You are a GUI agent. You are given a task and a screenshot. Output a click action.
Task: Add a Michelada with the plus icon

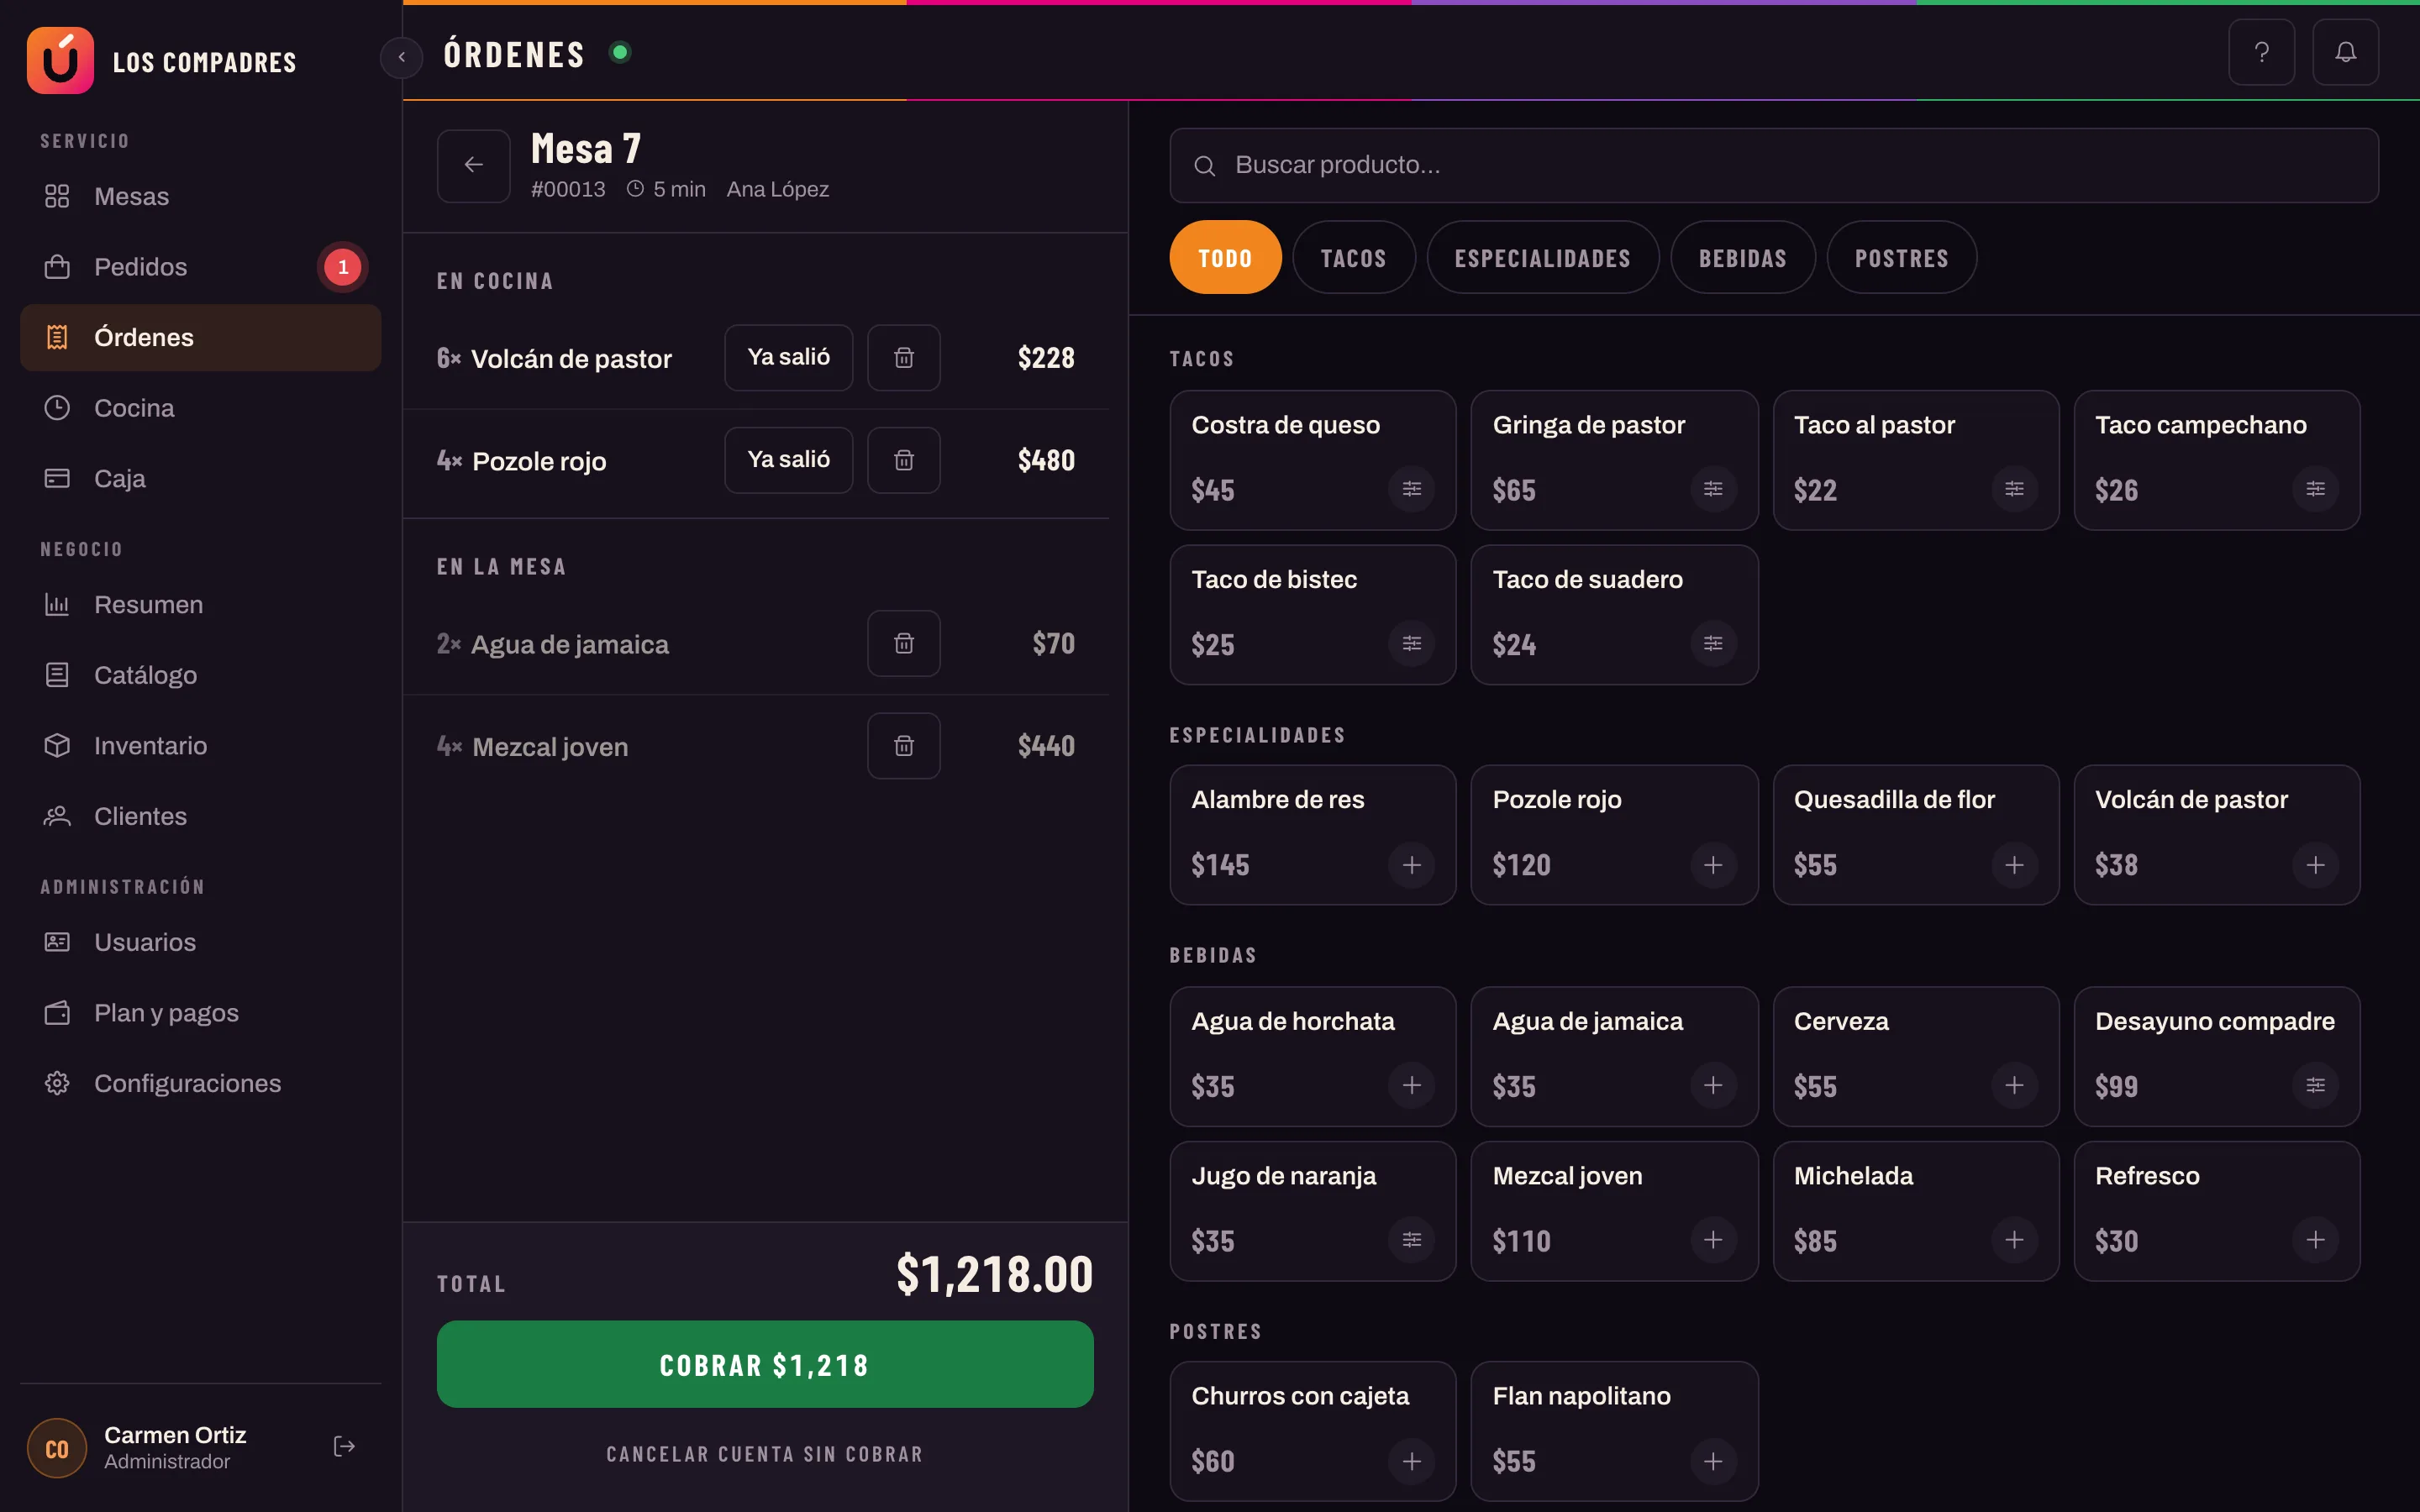(2014, 1240)
